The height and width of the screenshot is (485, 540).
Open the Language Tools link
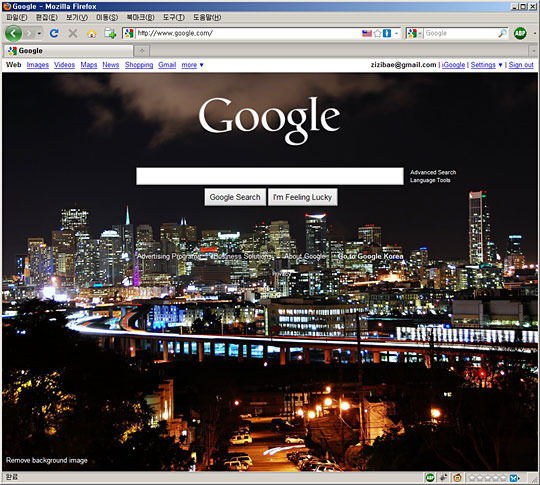click(430, 180)
